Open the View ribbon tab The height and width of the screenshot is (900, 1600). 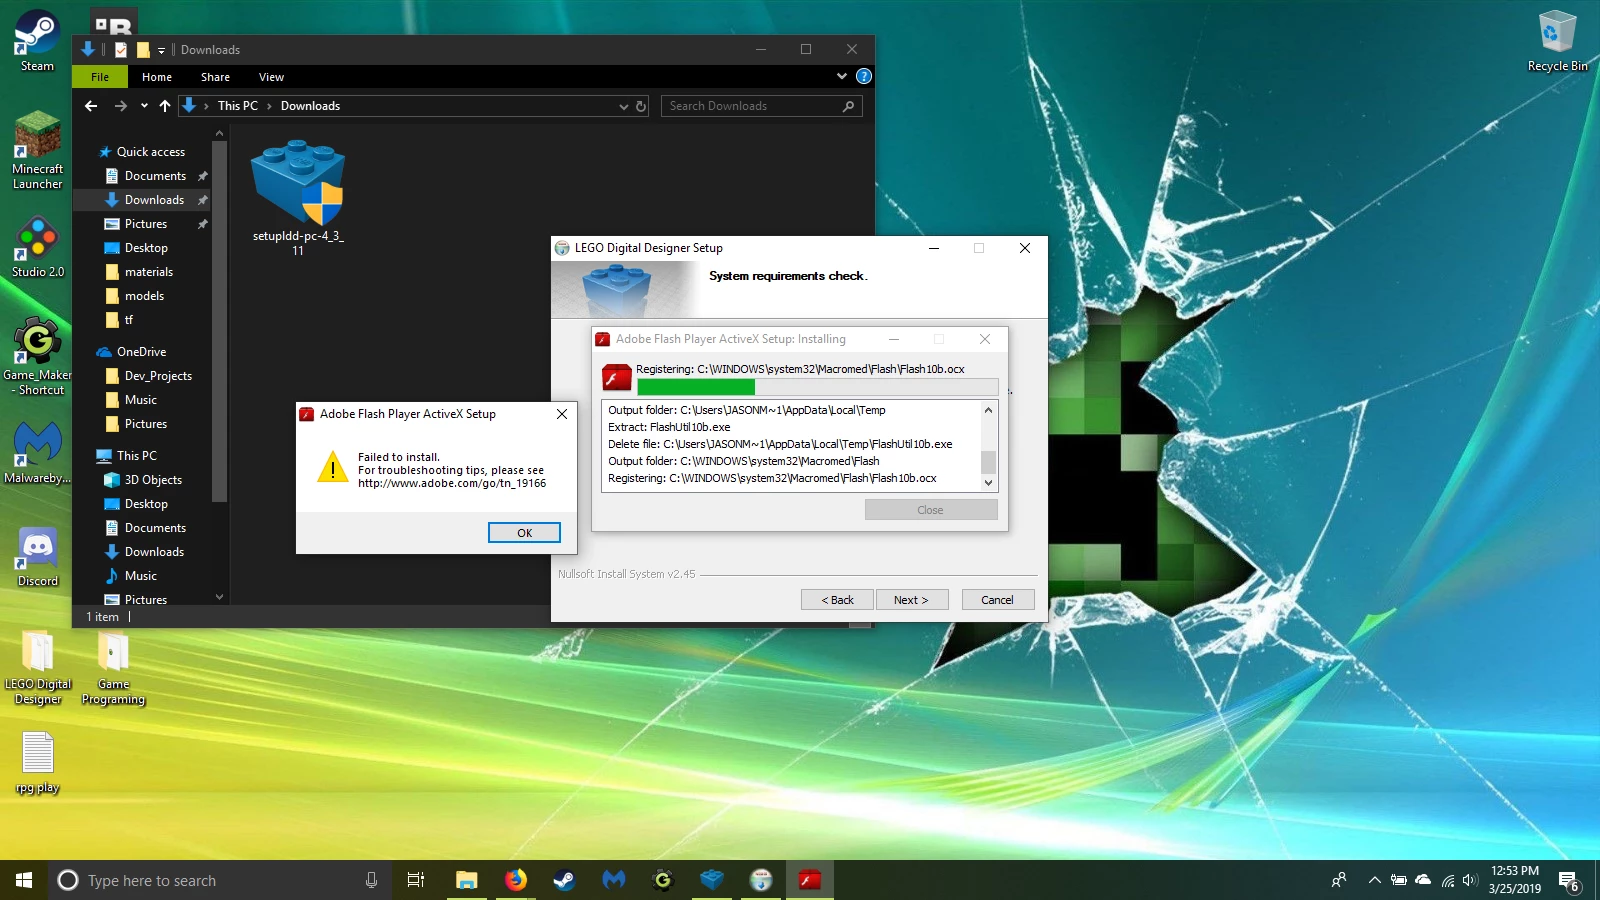point(271,77)
